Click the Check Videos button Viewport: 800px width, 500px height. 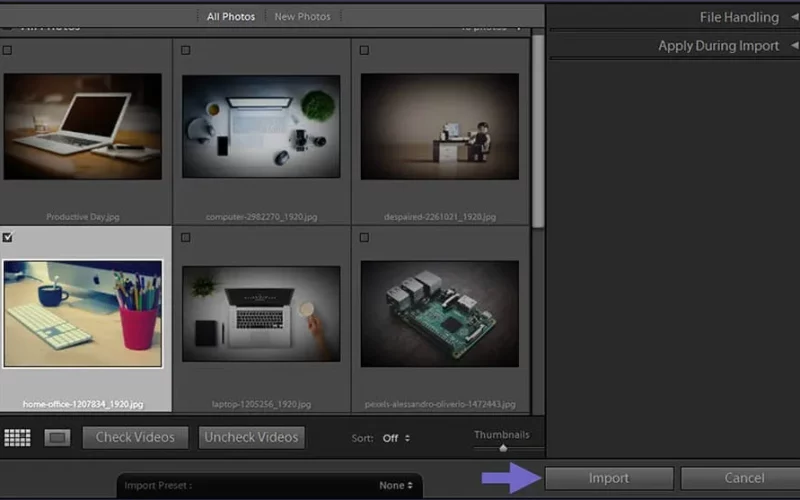point(135,438)
